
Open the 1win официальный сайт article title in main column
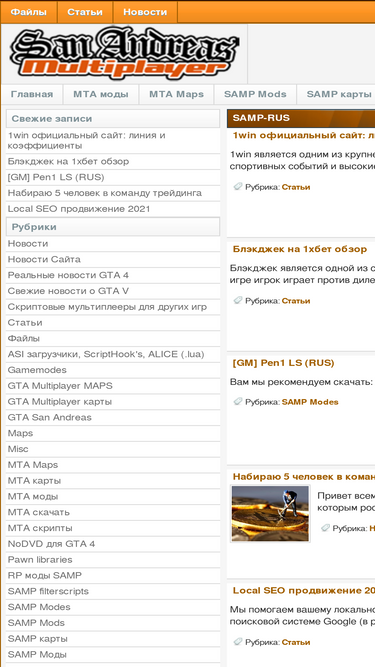tap(304, 135)
